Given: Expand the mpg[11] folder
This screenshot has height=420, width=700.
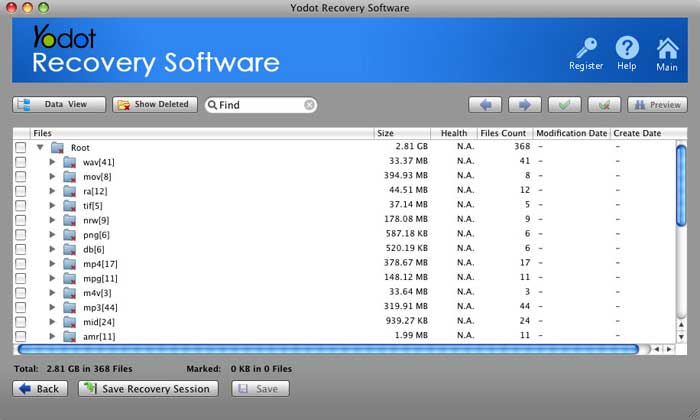Looking at the screenshot, I should [52, 278].
